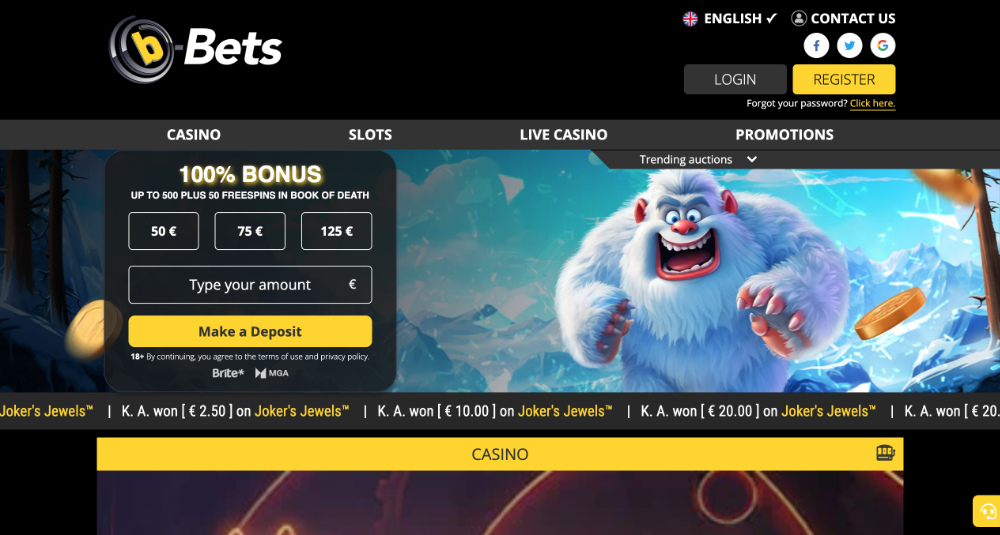1000x535 pixels.
Task: Click the Twitter bird icon
Action: point(849,46)
